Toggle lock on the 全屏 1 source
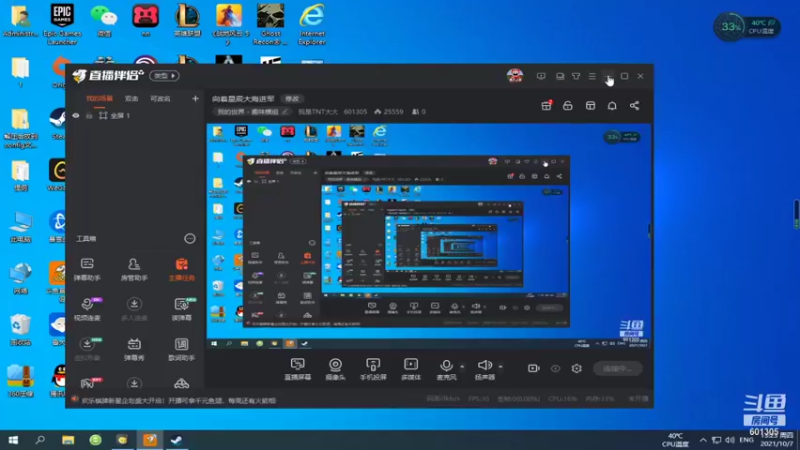Image resolution: width=800 pixels, height=450 pixels. [89, 116]
